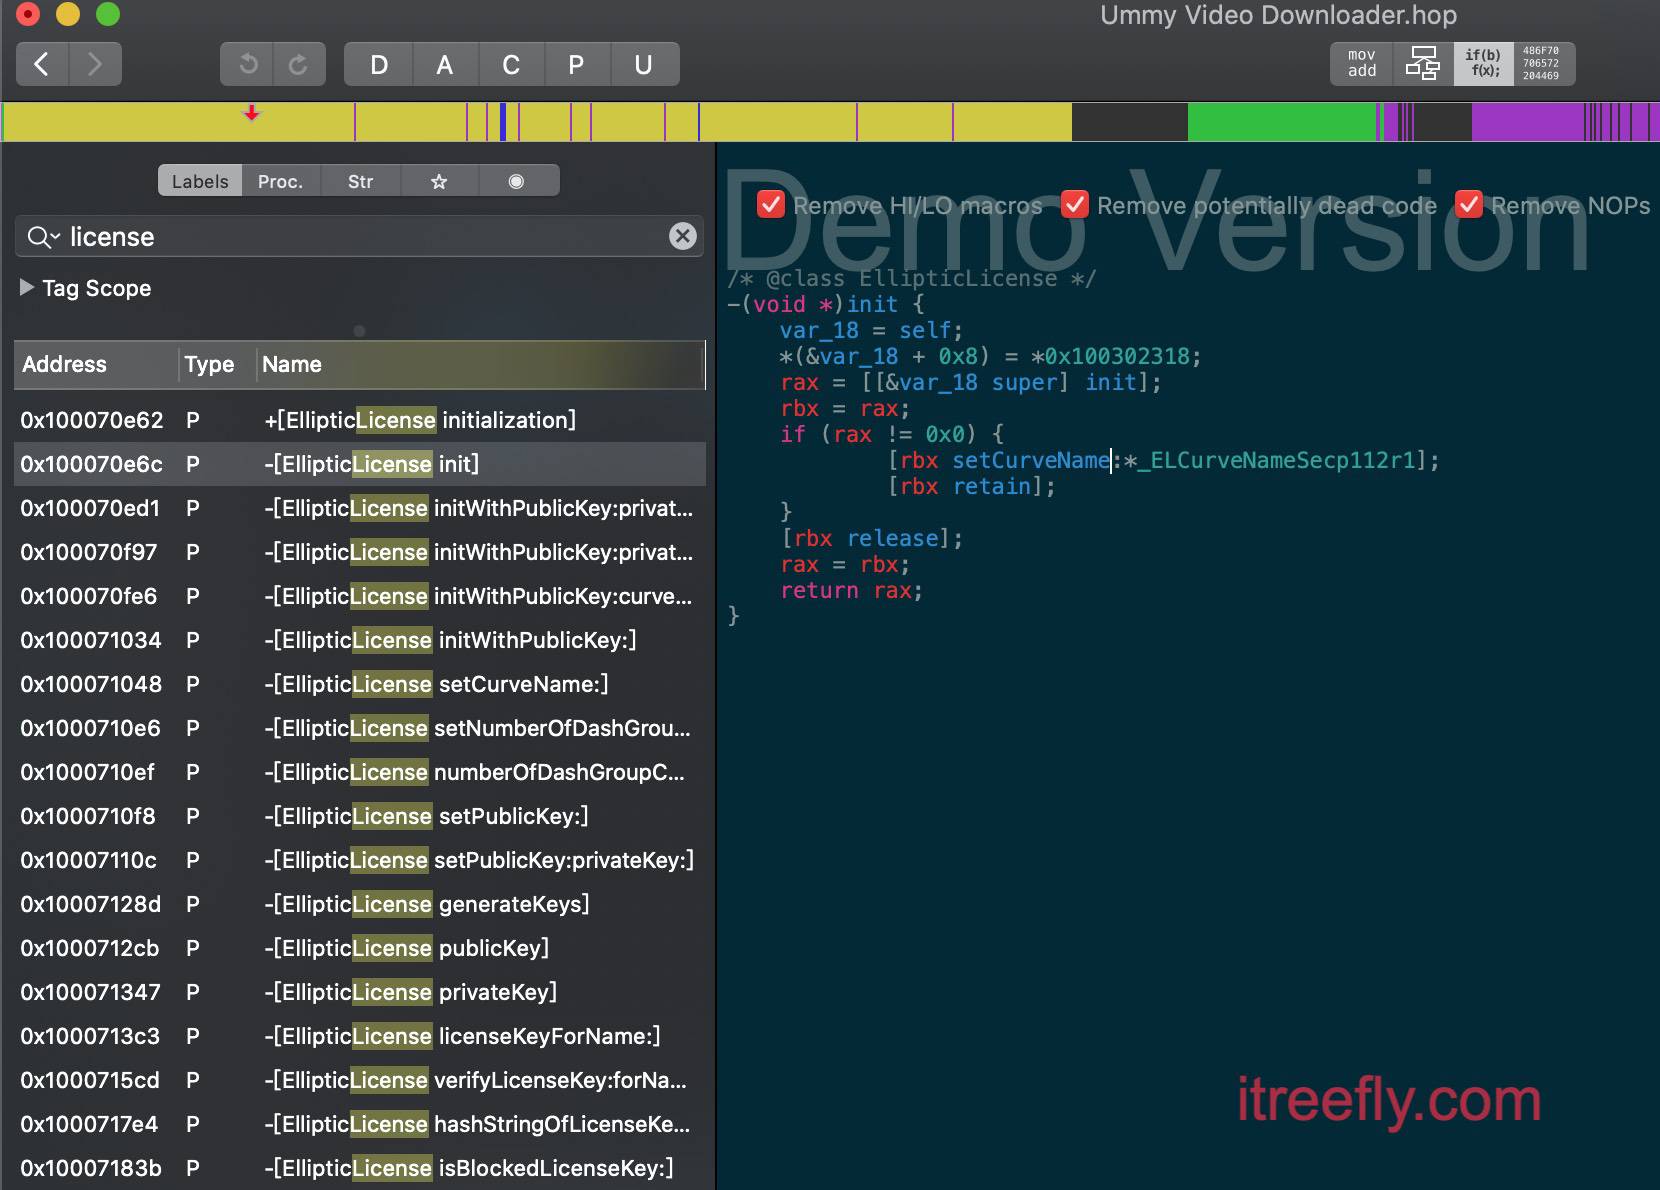This screenshot has width=1660, height=1190.
Task: Open the Proc. tab
Action: pos(280,181)
